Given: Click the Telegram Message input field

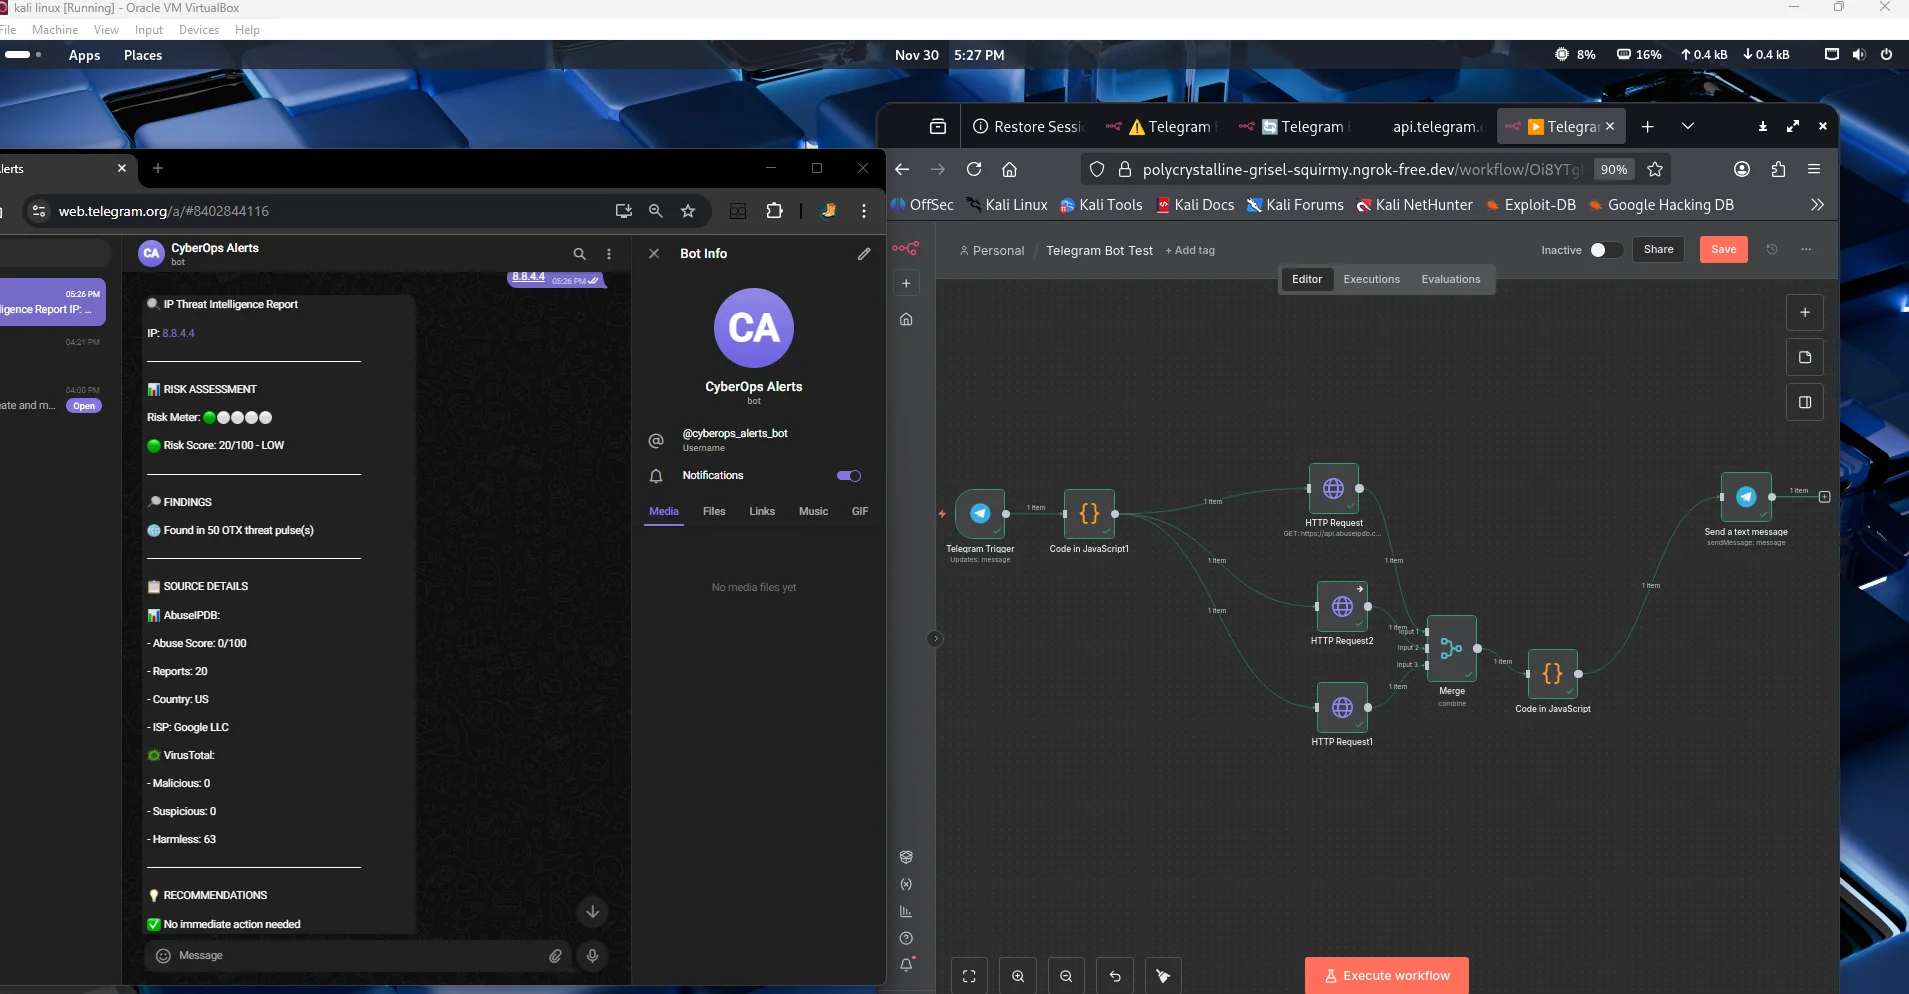Looking at the screenshot, I should pyautogui.click(x=357, y=956).
